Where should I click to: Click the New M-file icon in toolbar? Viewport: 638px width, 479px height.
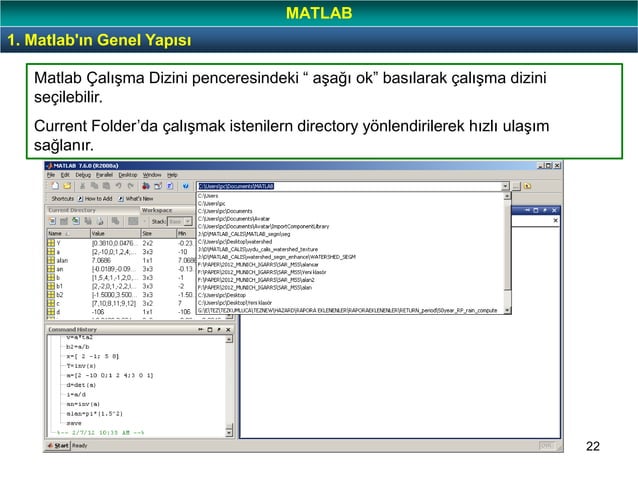point(55,186)
